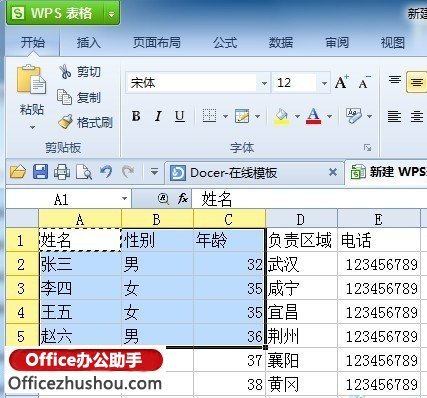Open the 页面布局 tab
The height and width of the screenshot is (398, 427).
(157, 43)
